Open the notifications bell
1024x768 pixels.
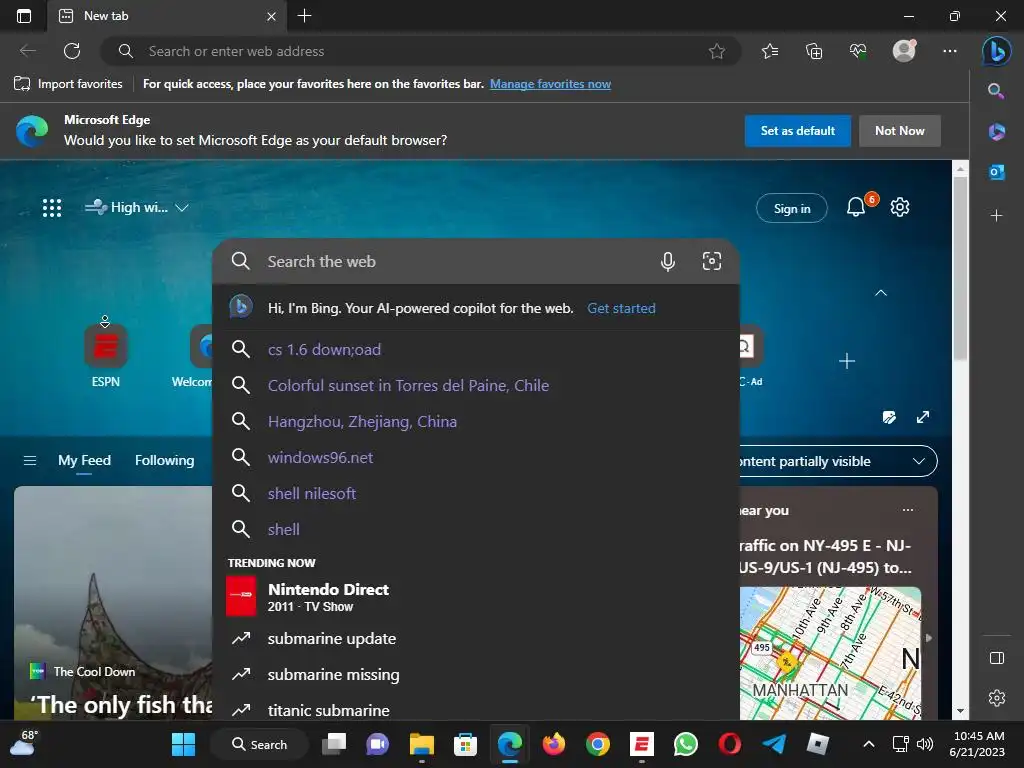tap(856, 208)
